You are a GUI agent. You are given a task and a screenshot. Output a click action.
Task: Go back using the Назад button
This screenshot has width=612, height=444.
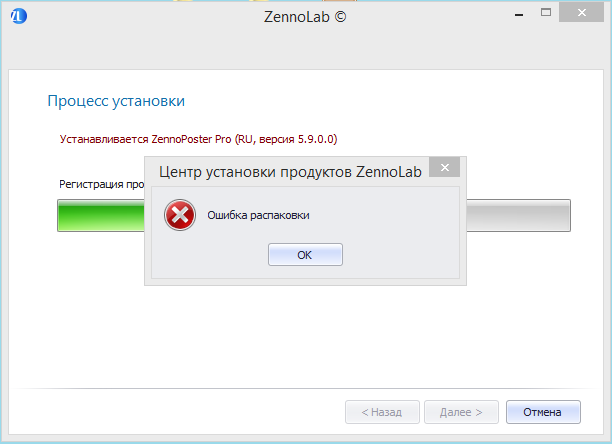(382, 412)
